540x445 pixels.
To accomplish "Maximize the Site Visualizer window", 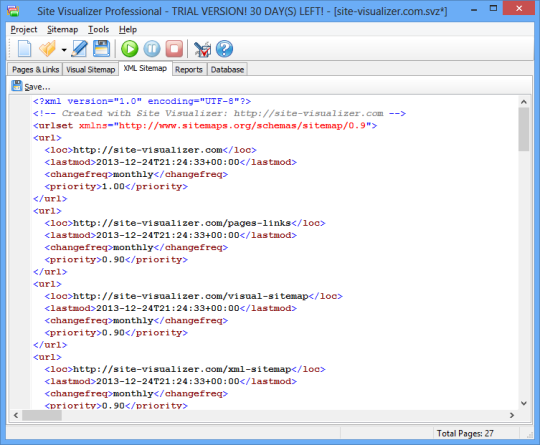I will (493, 9).
